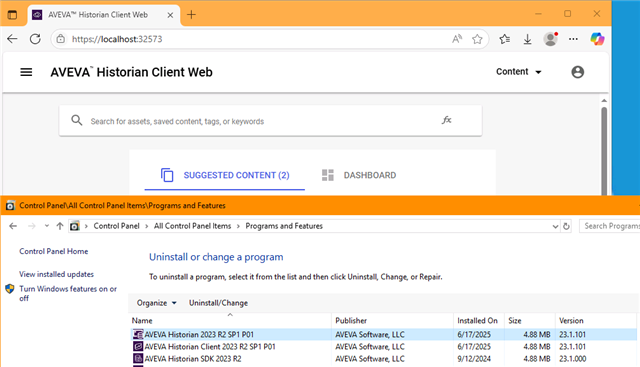The image size is (640, 367).
Task: Switch to the Dashboard tab
Action: 358,175
